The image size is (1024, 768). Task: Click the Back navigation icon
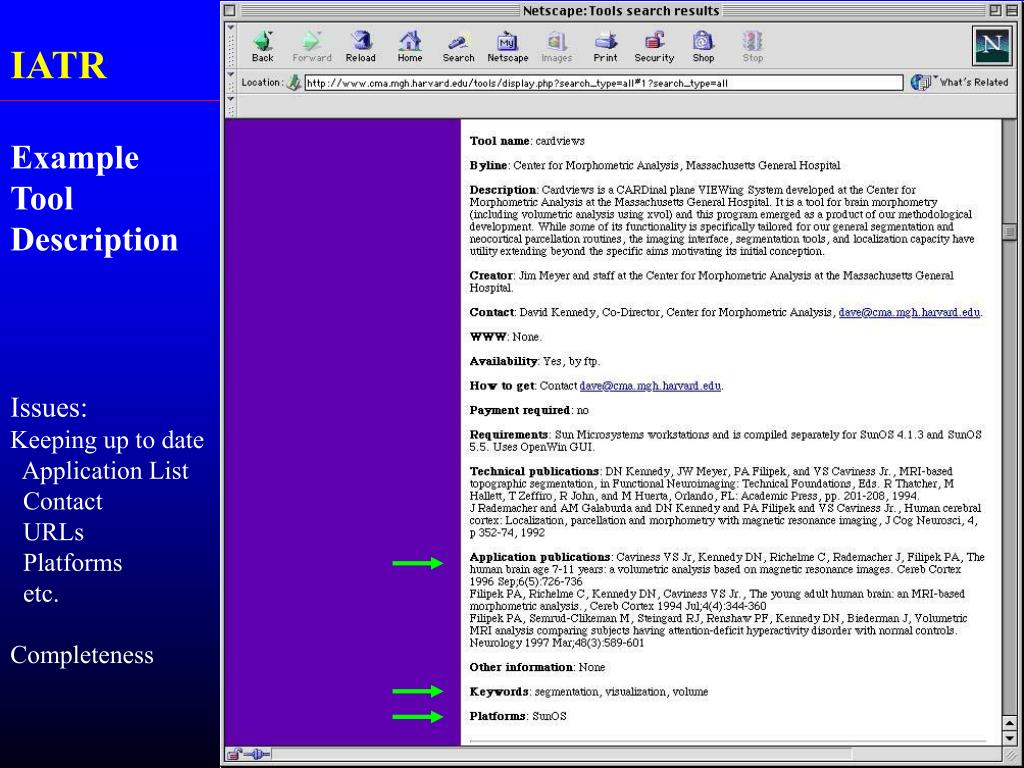point(263,46)
